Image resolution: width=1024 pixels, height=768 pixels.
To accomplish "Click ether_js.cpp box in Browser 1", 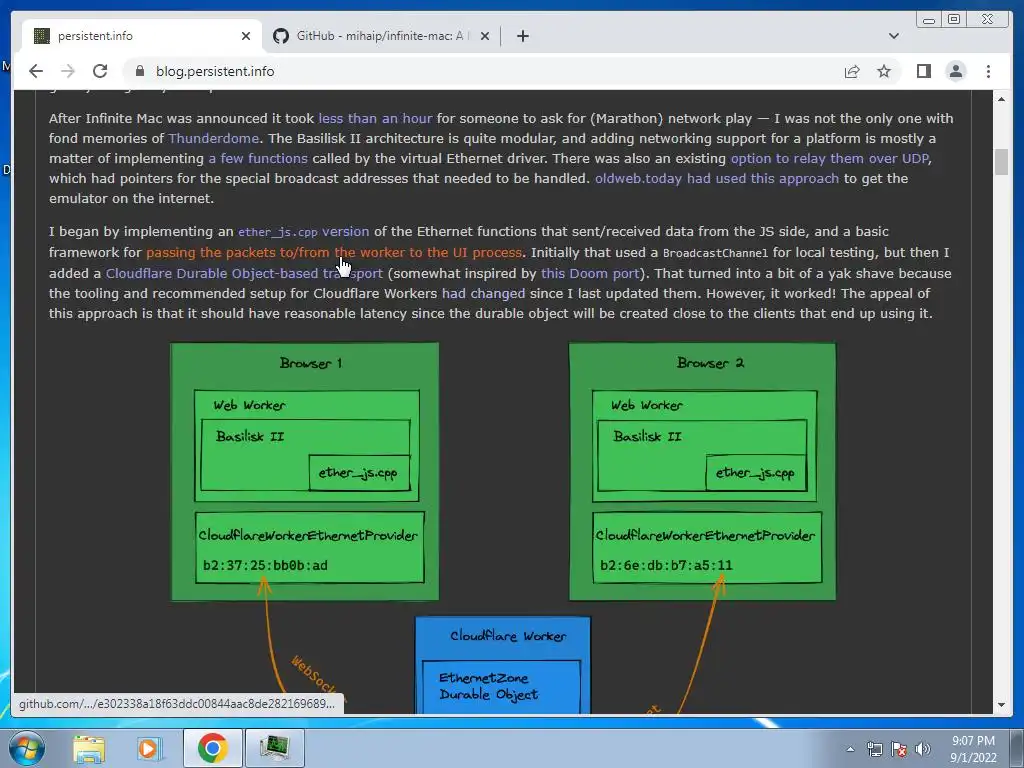I will point(359,473).
